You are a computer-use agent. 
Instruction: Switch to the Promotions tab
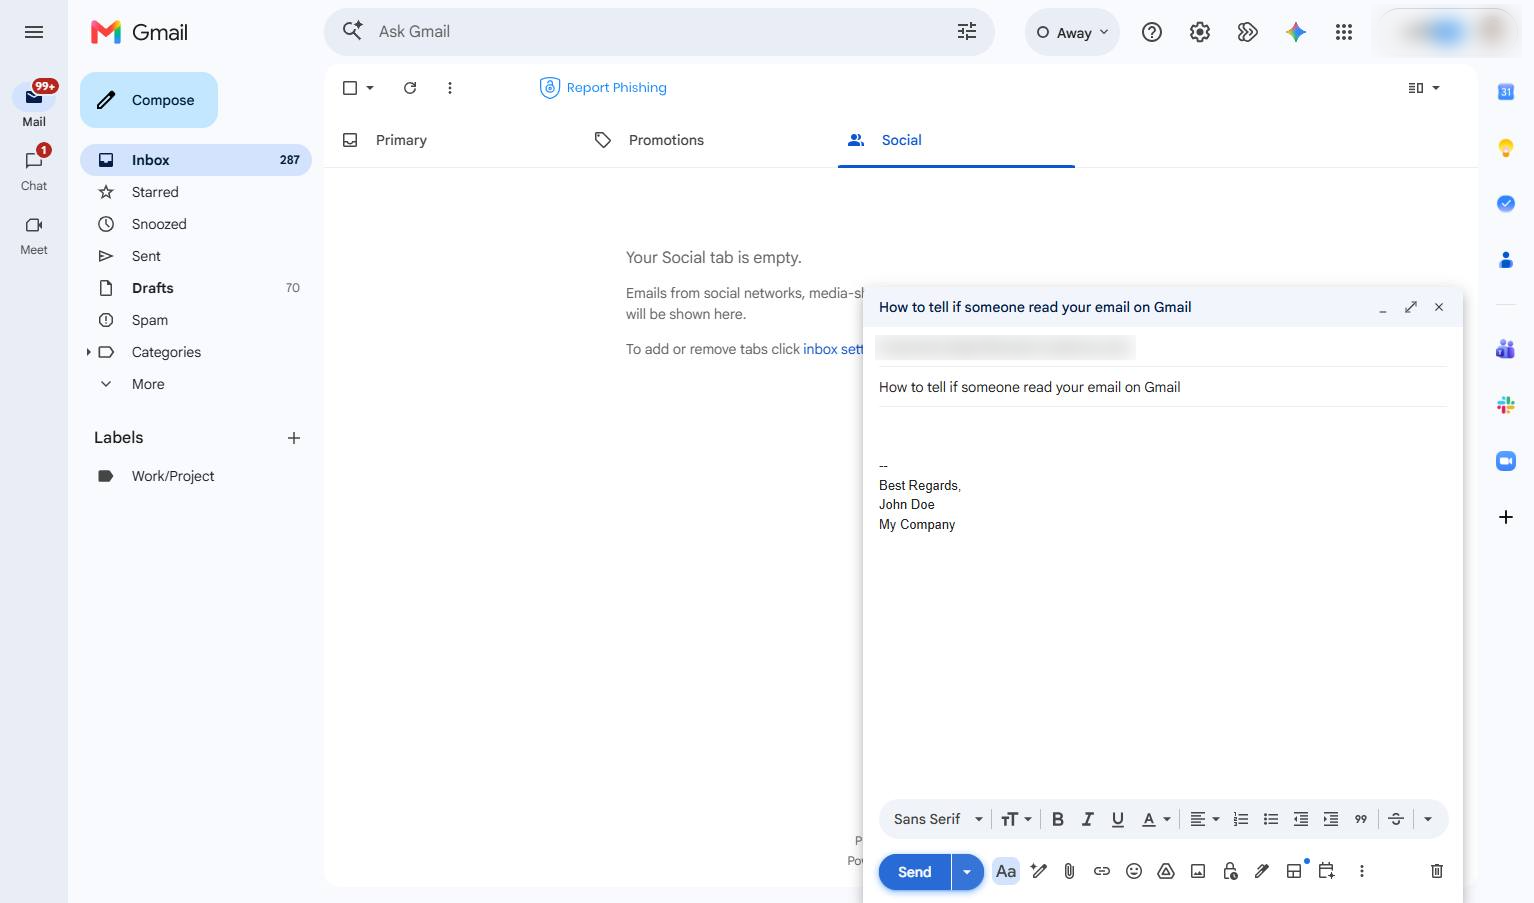[666, 140]
